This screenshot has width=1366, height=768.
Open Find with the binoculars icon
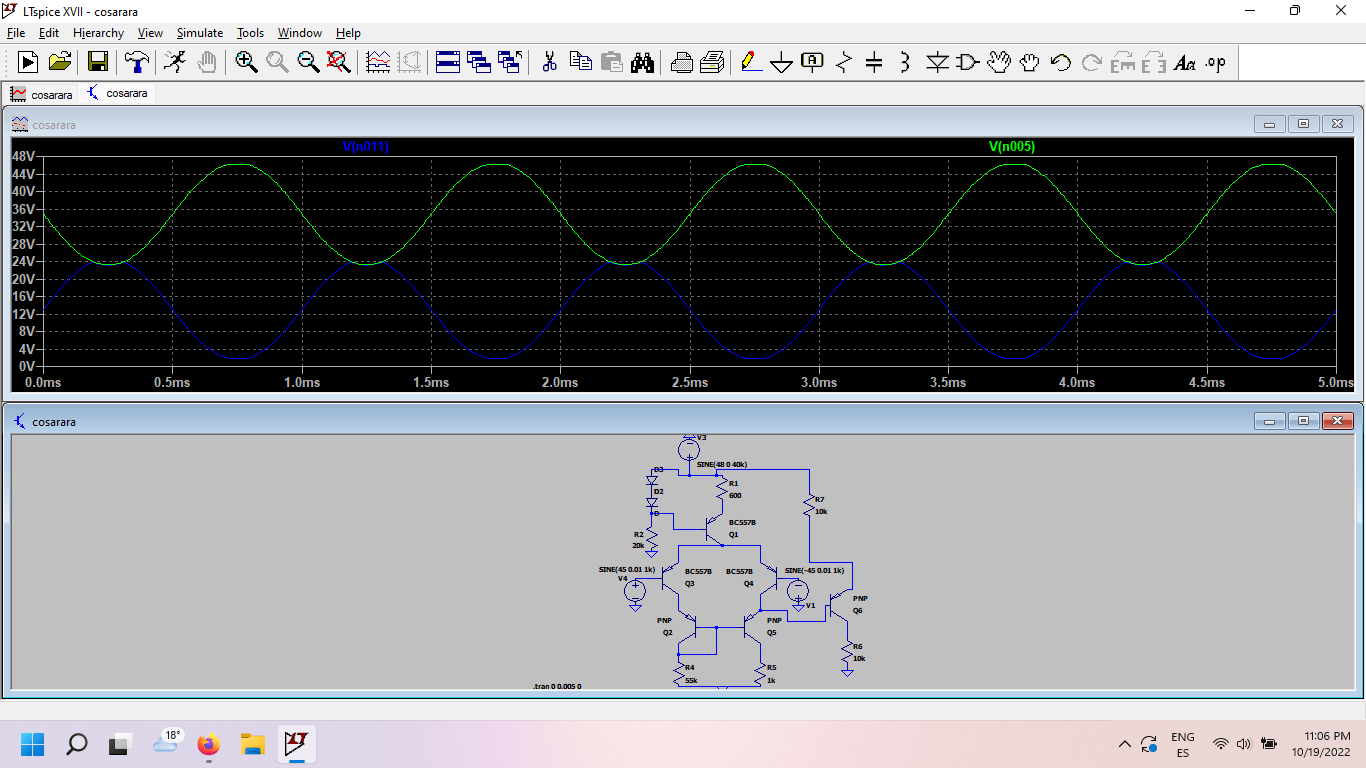(642, 62)
